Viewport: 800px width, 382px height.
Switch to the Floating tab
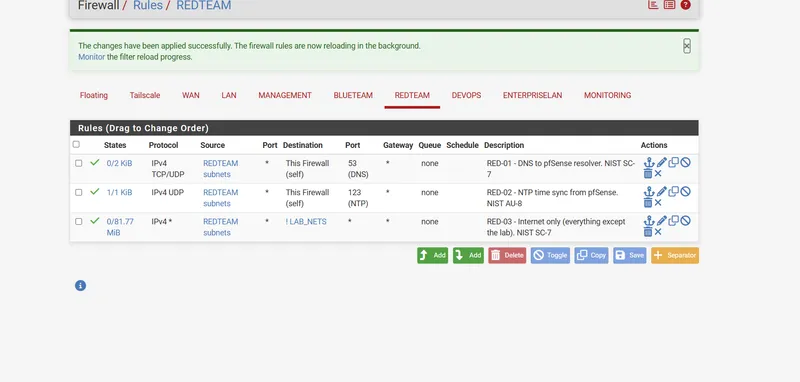click(x=94, y=95)
